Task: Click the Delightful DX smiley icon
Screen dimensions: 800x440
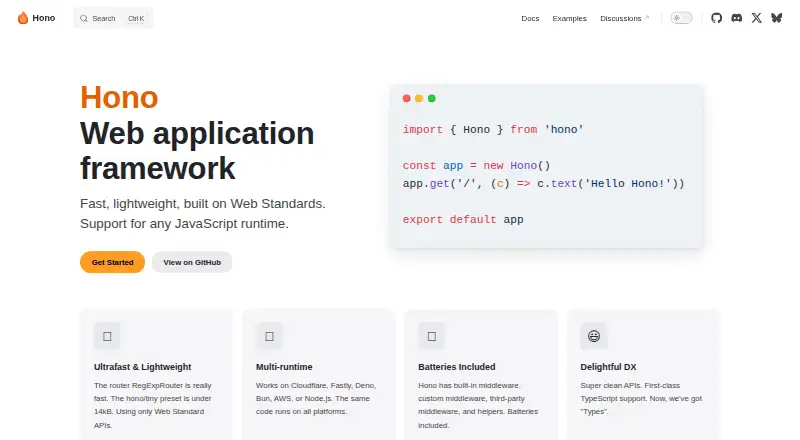Action: pos(594,336)
